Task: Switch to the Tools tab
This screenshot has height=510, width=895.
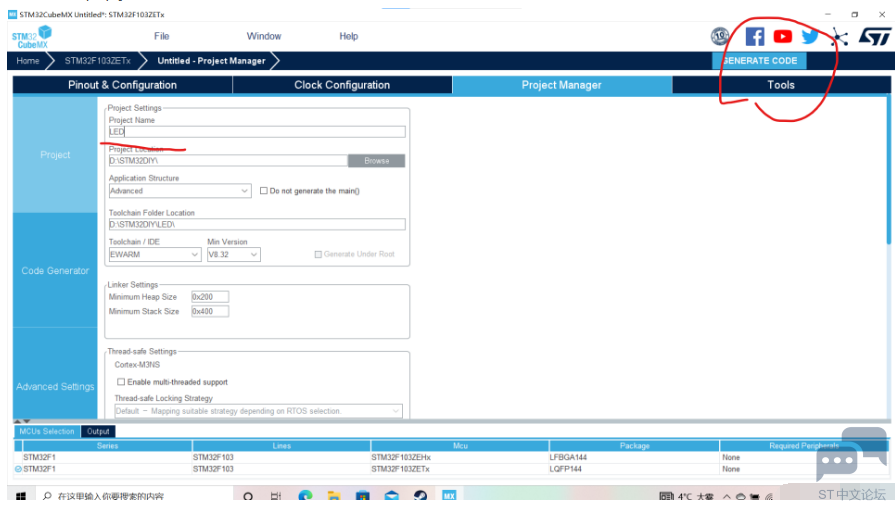Action: coord(781,85)
